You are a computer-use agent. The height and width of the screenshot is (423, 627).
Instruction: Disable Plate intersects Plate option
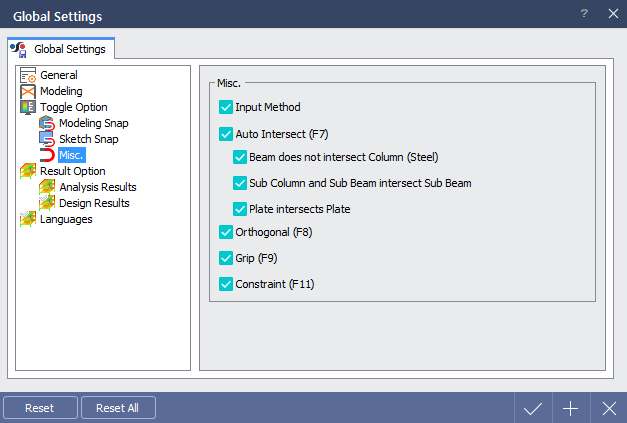coord(240,209)
